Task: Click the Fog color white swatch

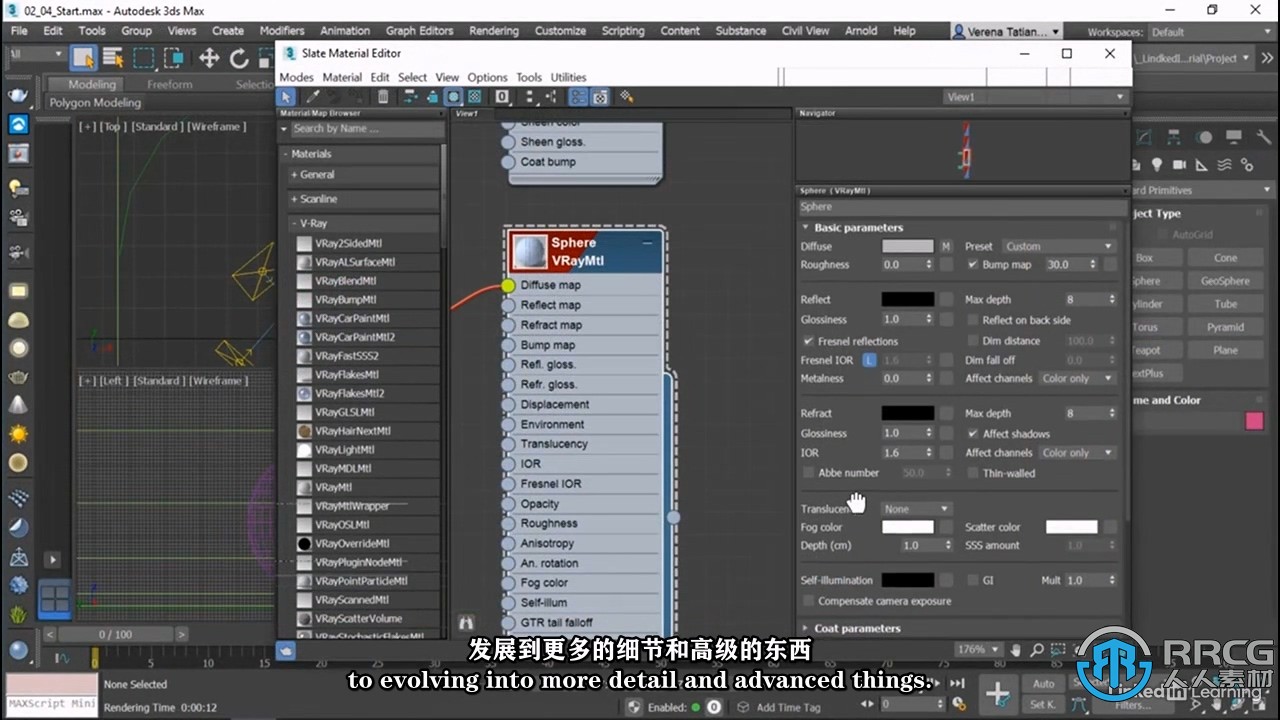Action: click(x=908, y=527)
